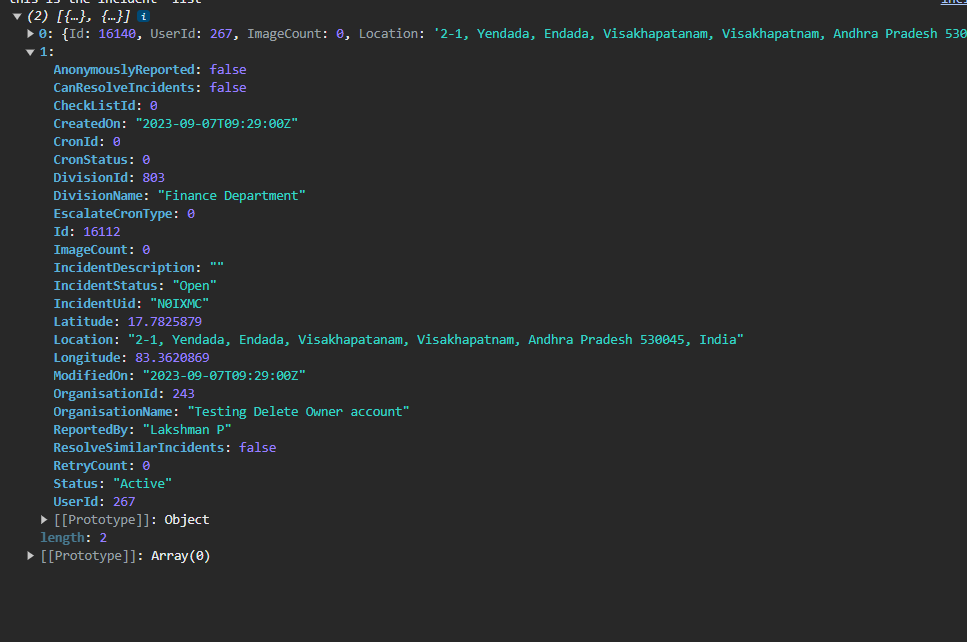Select the IncidentStatus "Open" value
The image size is (967, 642).
click(x=194, y=286)
